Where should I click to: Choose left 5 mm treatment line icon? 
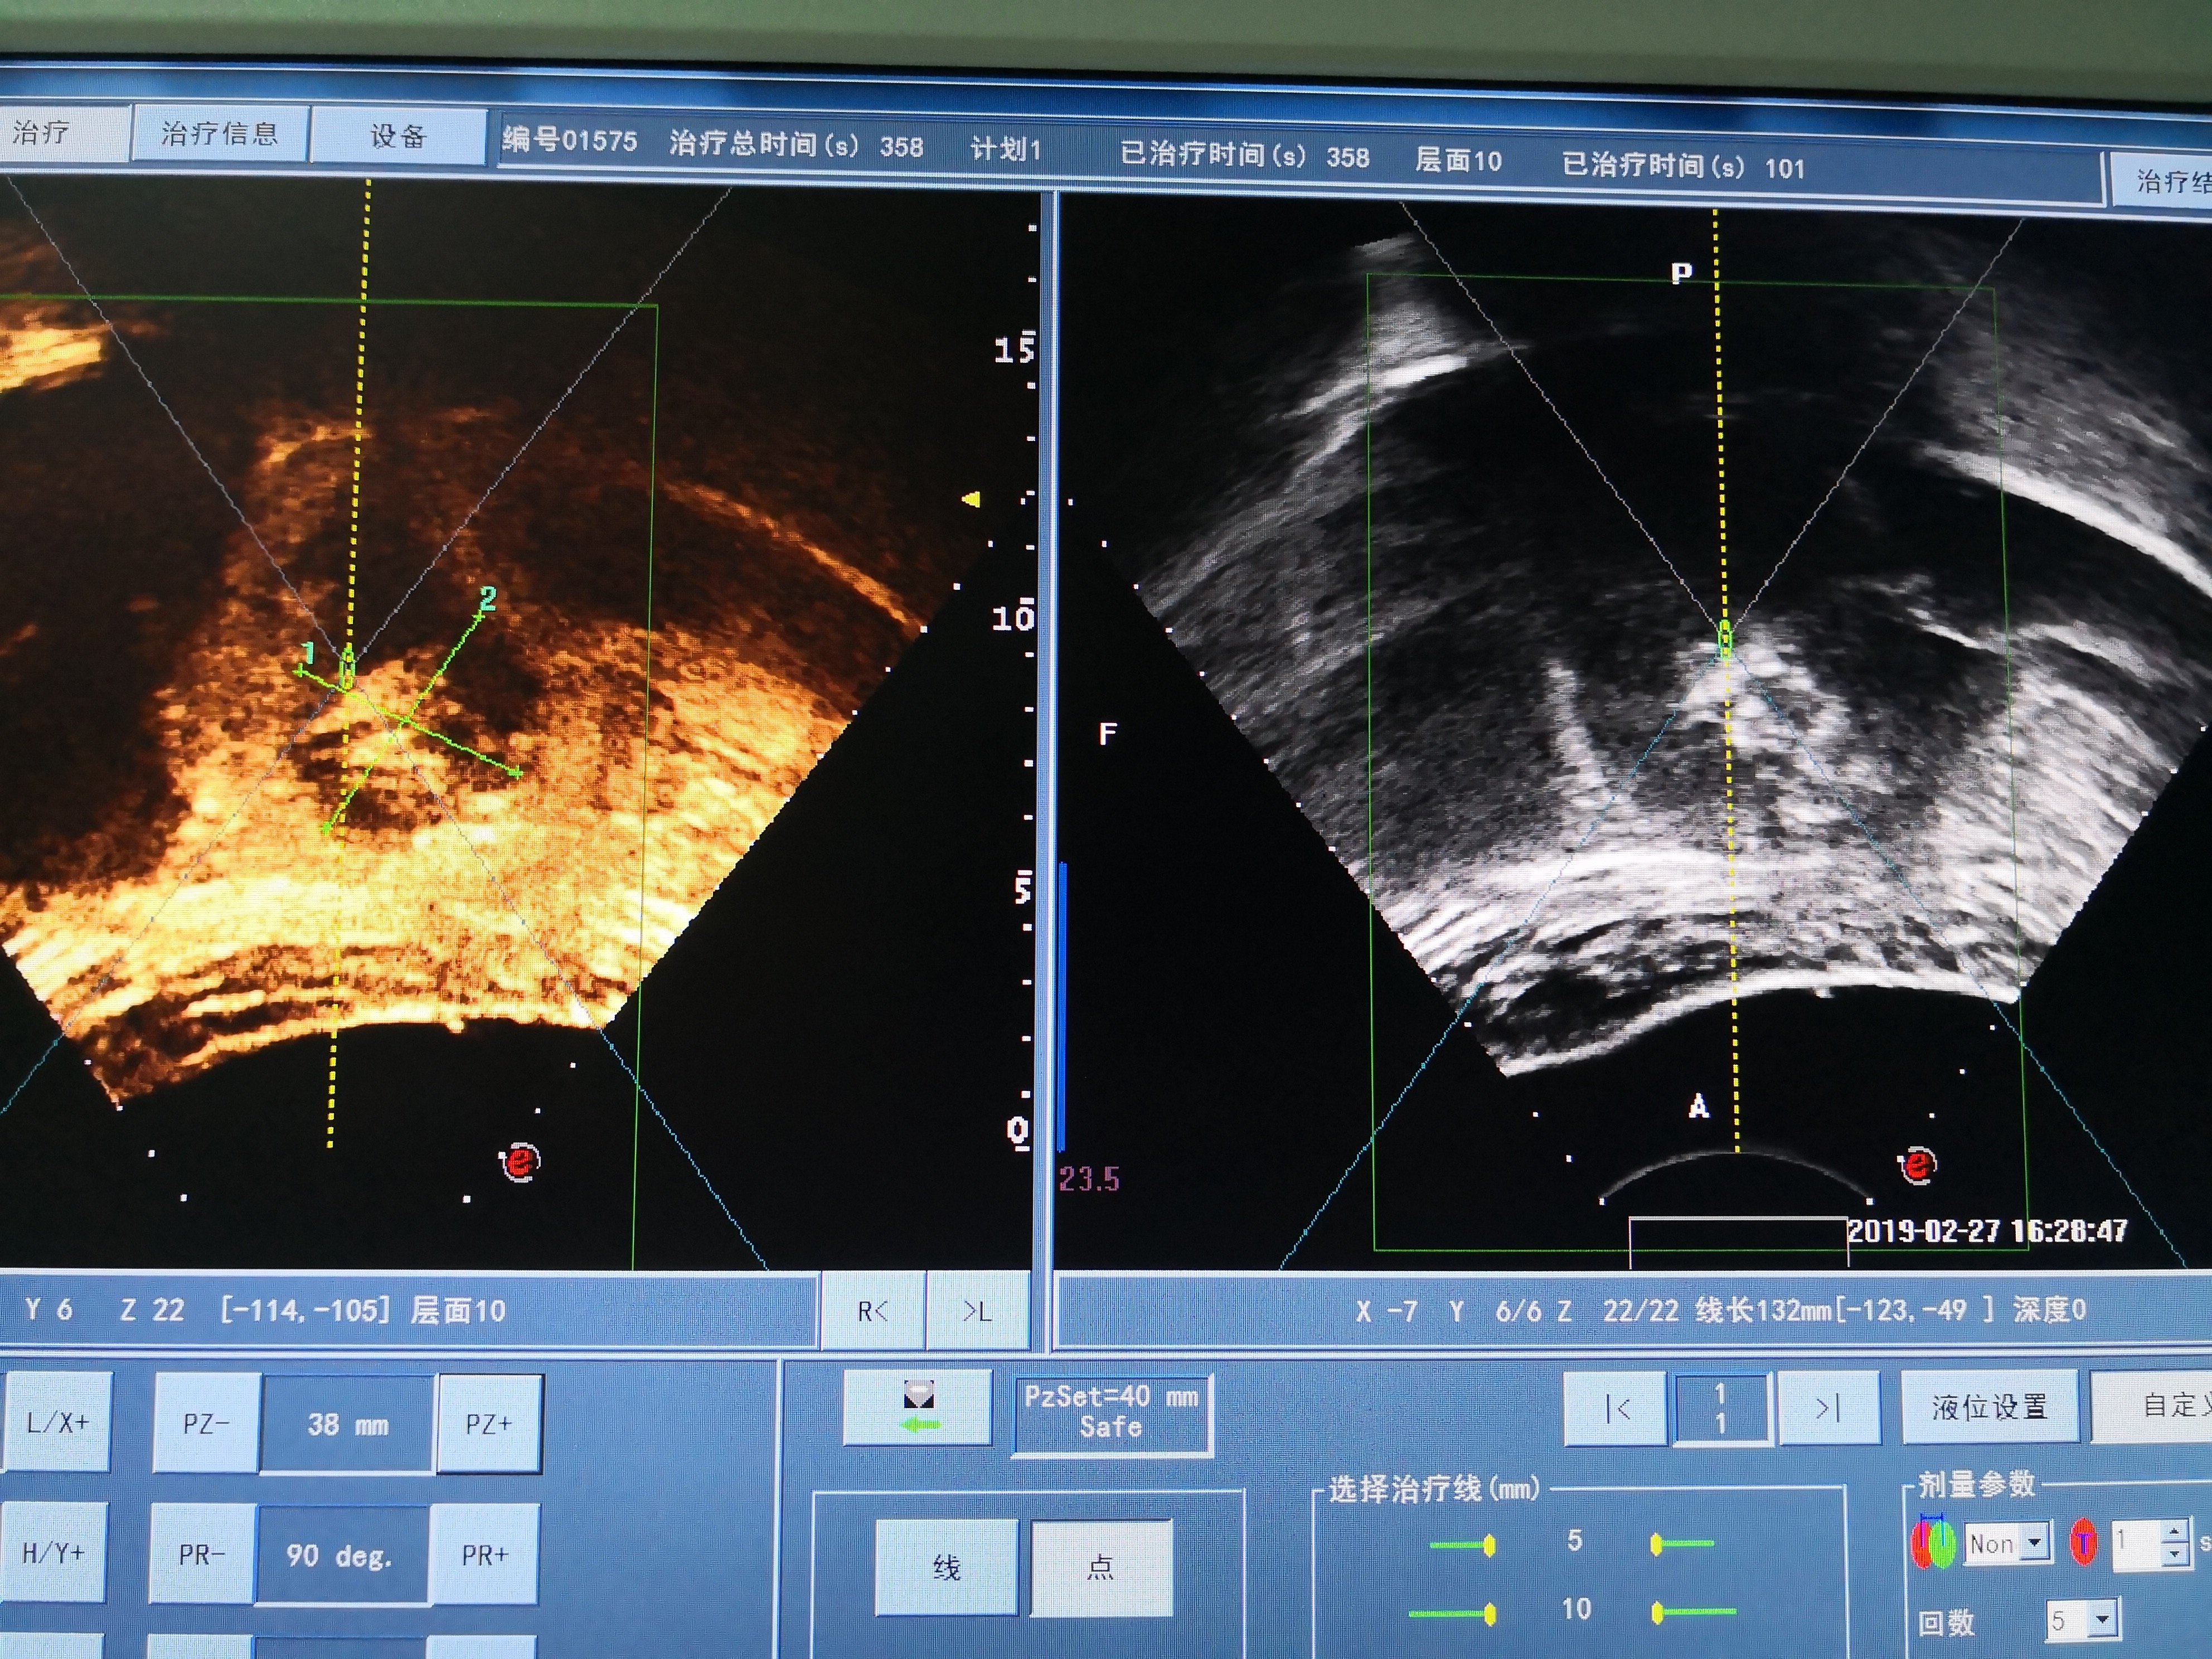(1463, 1545)
